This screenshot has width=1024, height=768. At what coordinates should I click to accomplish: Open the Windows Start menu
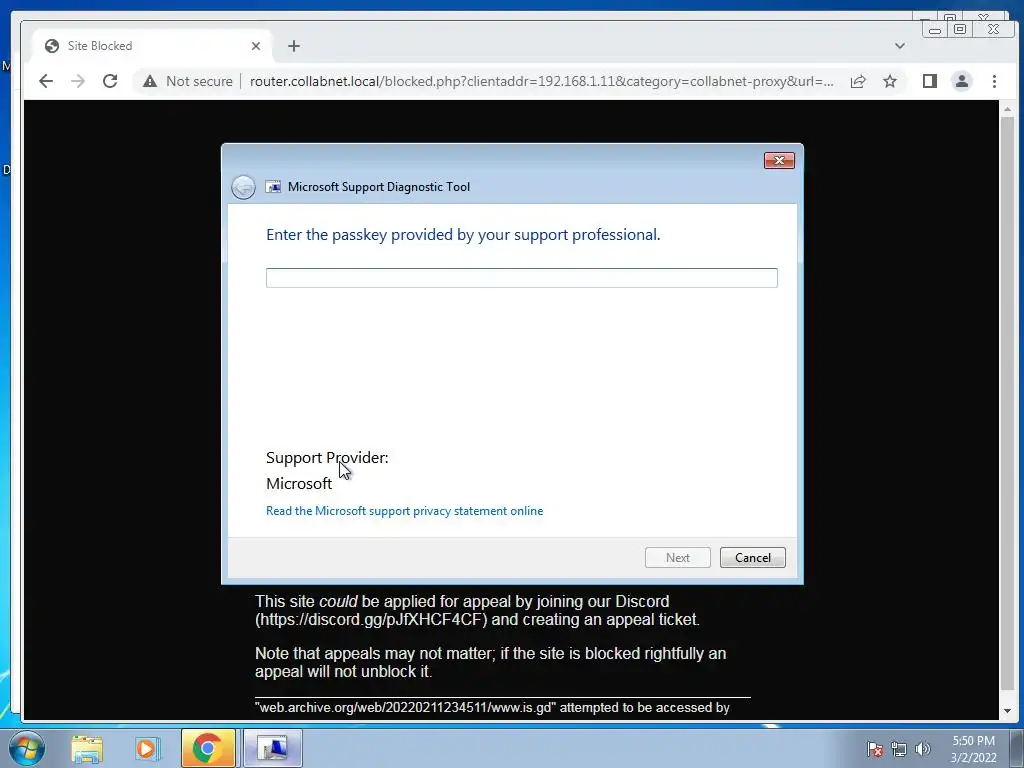26,748
